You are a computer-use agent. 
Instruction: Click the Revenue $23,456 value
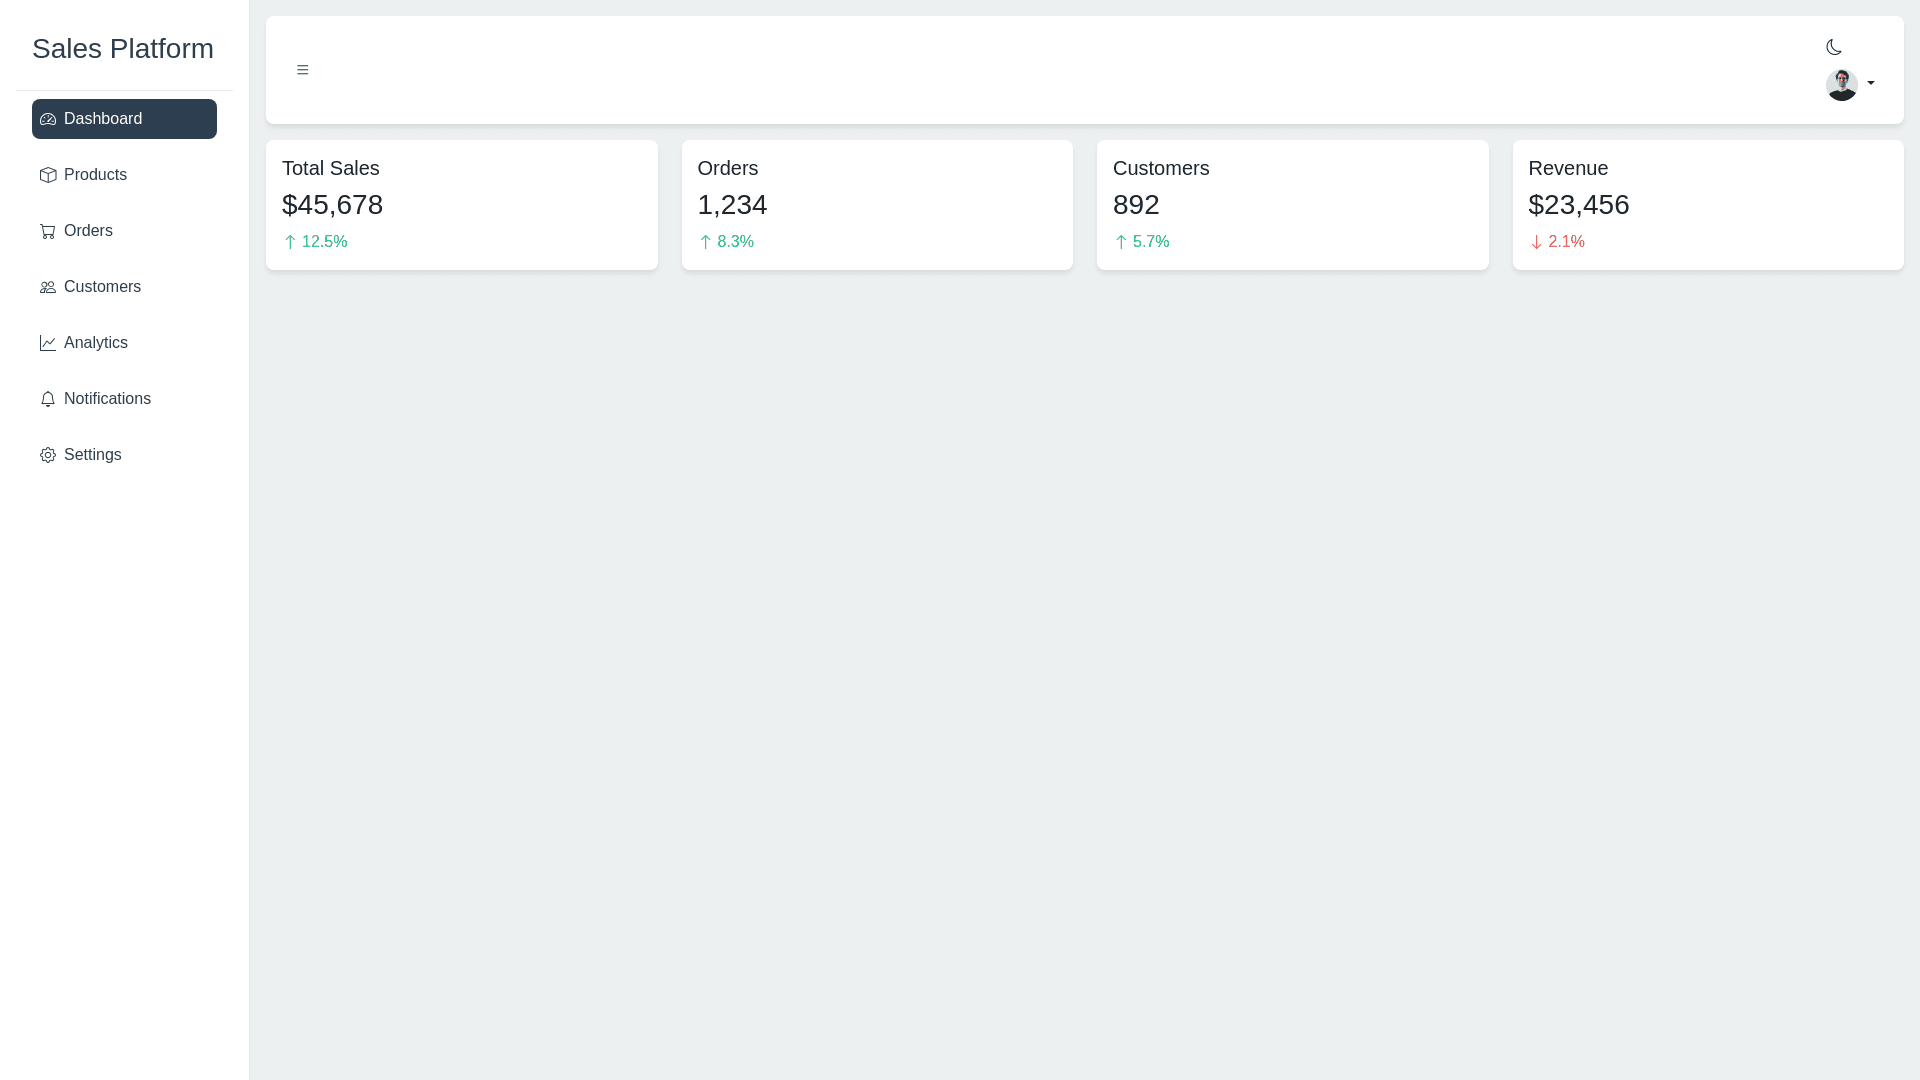[x=1578, y=205]
